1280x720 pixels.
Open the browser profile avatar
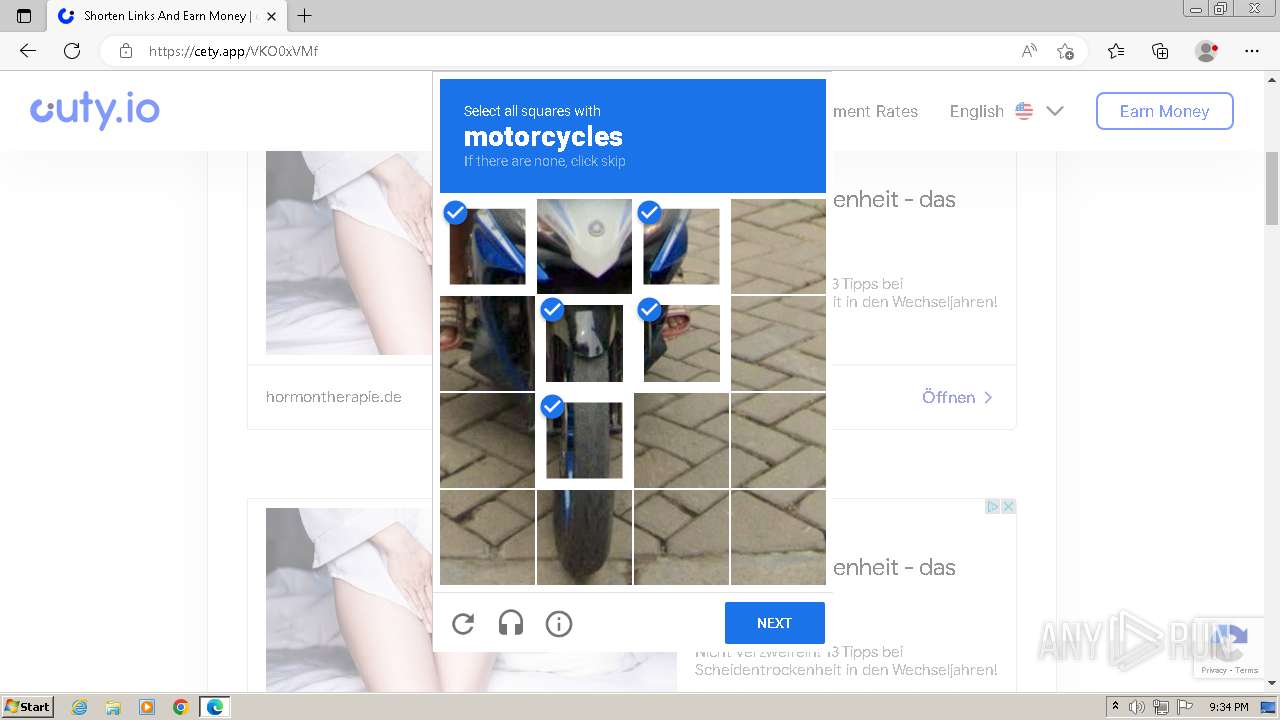tap(1206, 51)
